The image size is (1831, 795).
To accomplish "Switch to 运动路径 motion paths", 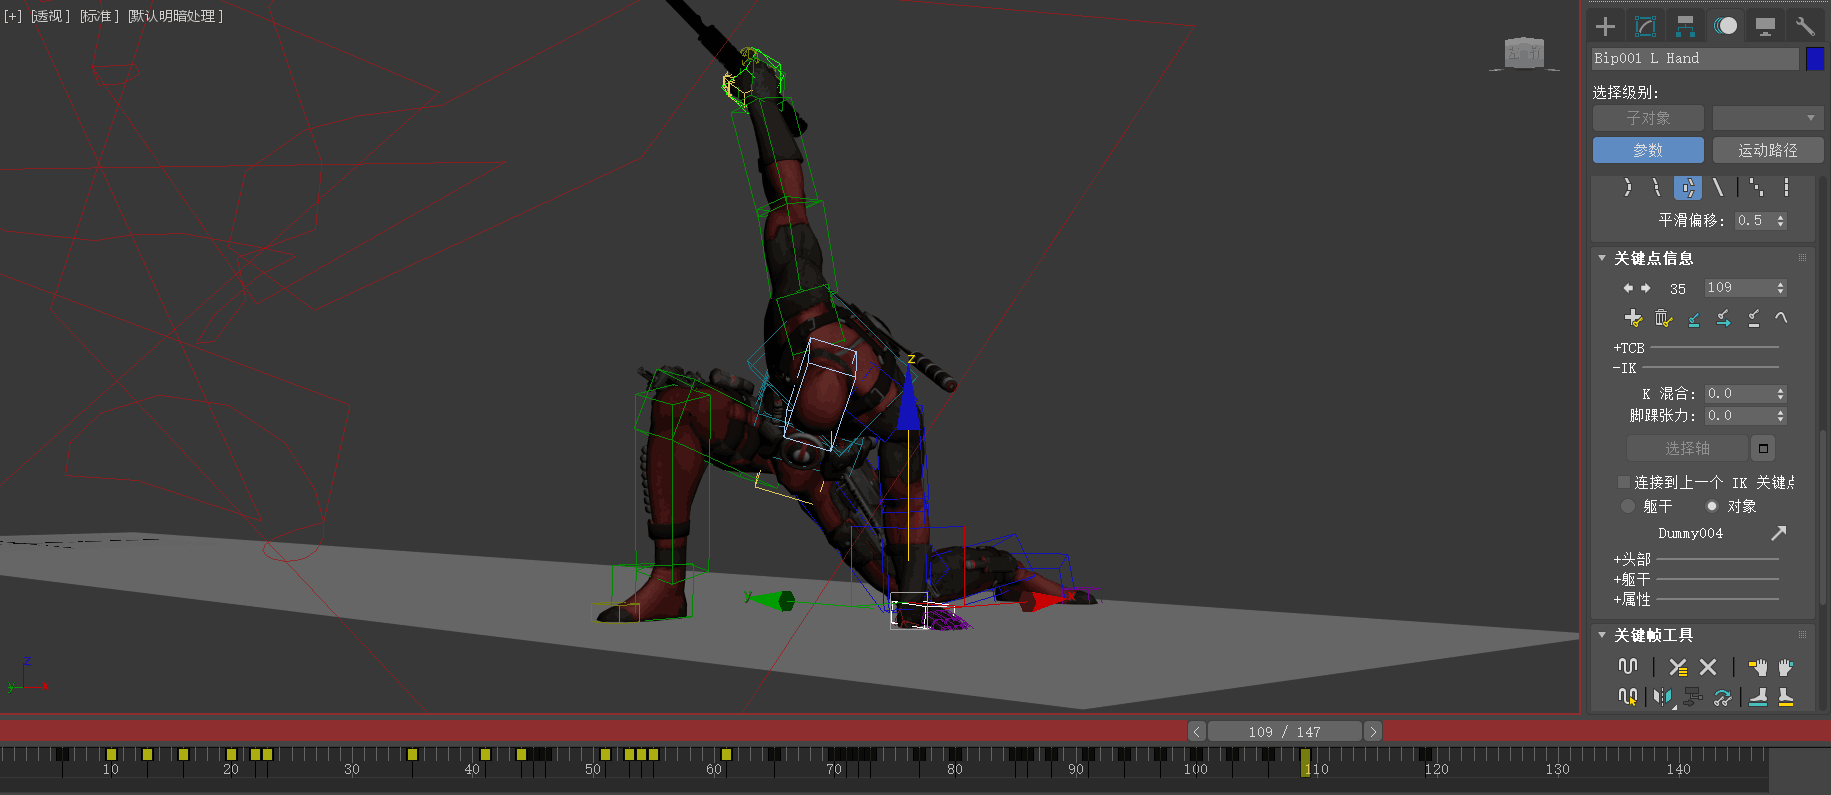I will click(x=1768, y=150).
